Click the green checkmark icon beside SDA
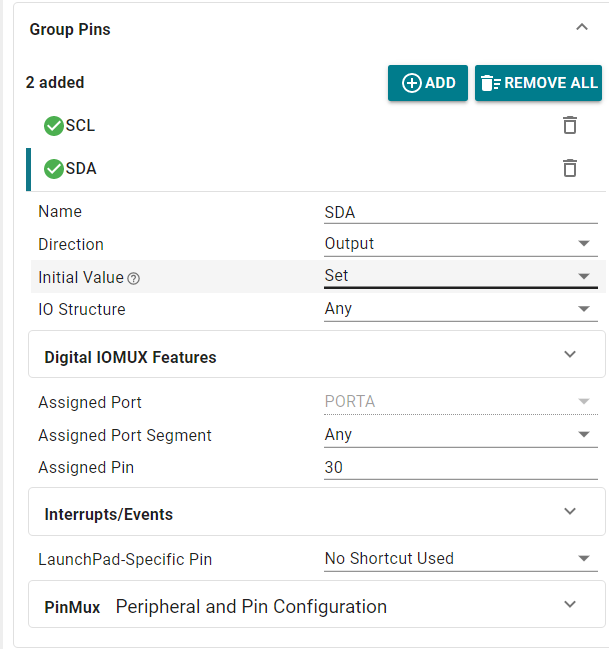609x649 pixels. 54,169
